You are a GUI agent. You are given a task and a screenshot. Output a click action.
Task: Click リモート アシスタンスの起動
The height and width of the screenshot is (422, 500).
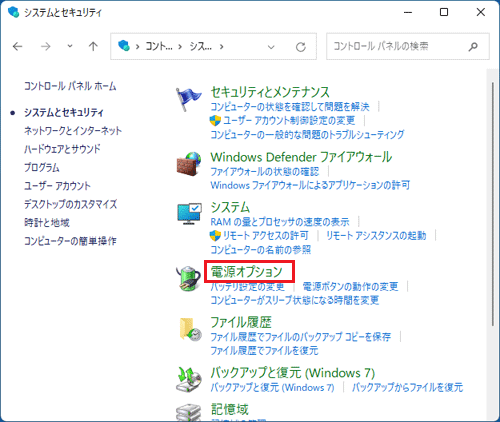(x=376, y=236)
